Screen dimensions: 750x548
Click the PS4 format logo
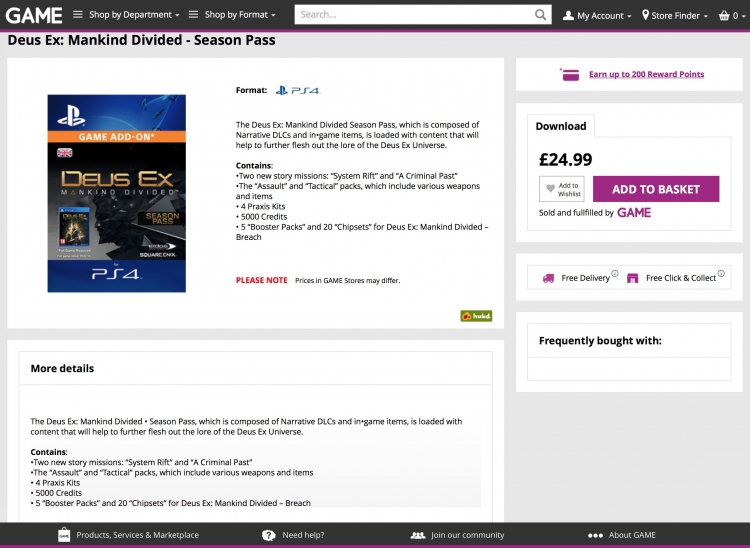click(298, 90)
